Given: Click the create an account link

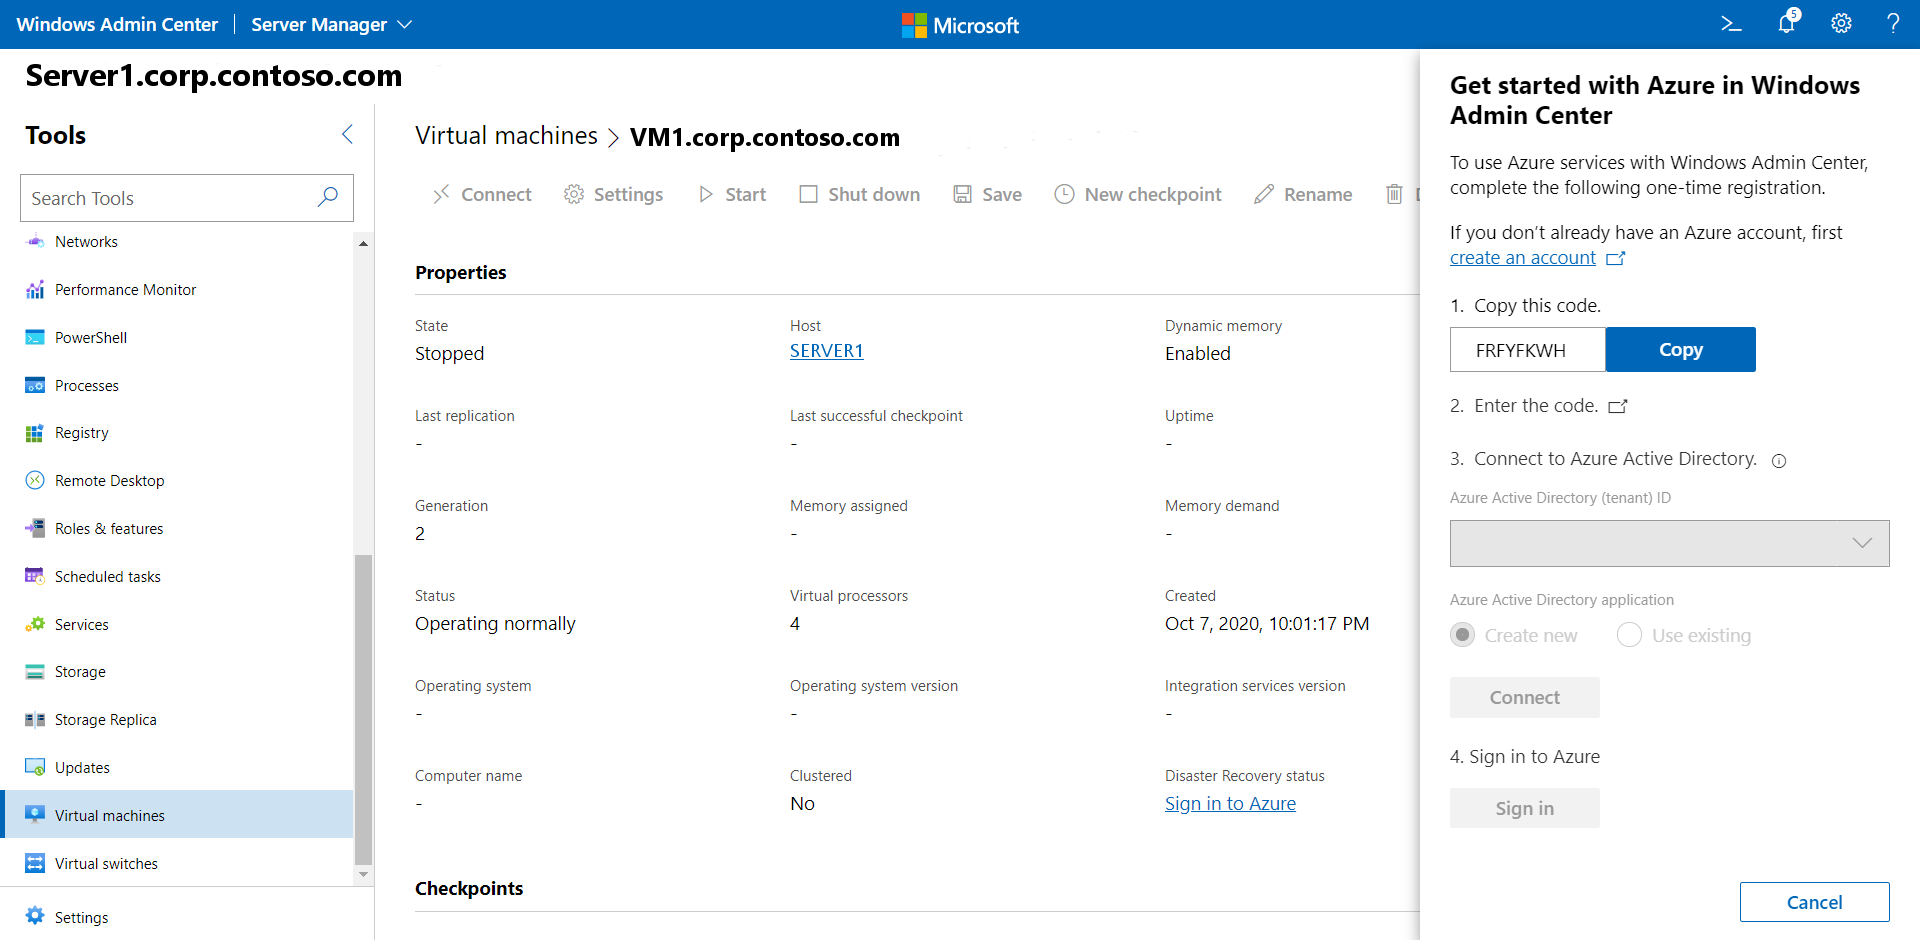Looking at the screenshot, I should coord(1522,257).
